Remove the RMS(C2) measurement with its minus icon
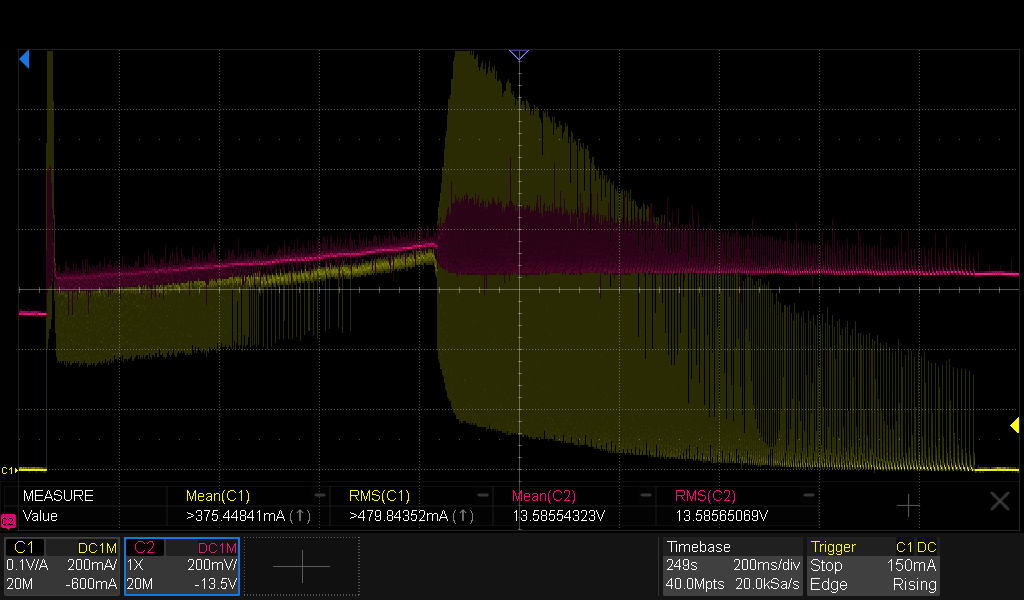1024x600 pixels. [x=808, y=496]
